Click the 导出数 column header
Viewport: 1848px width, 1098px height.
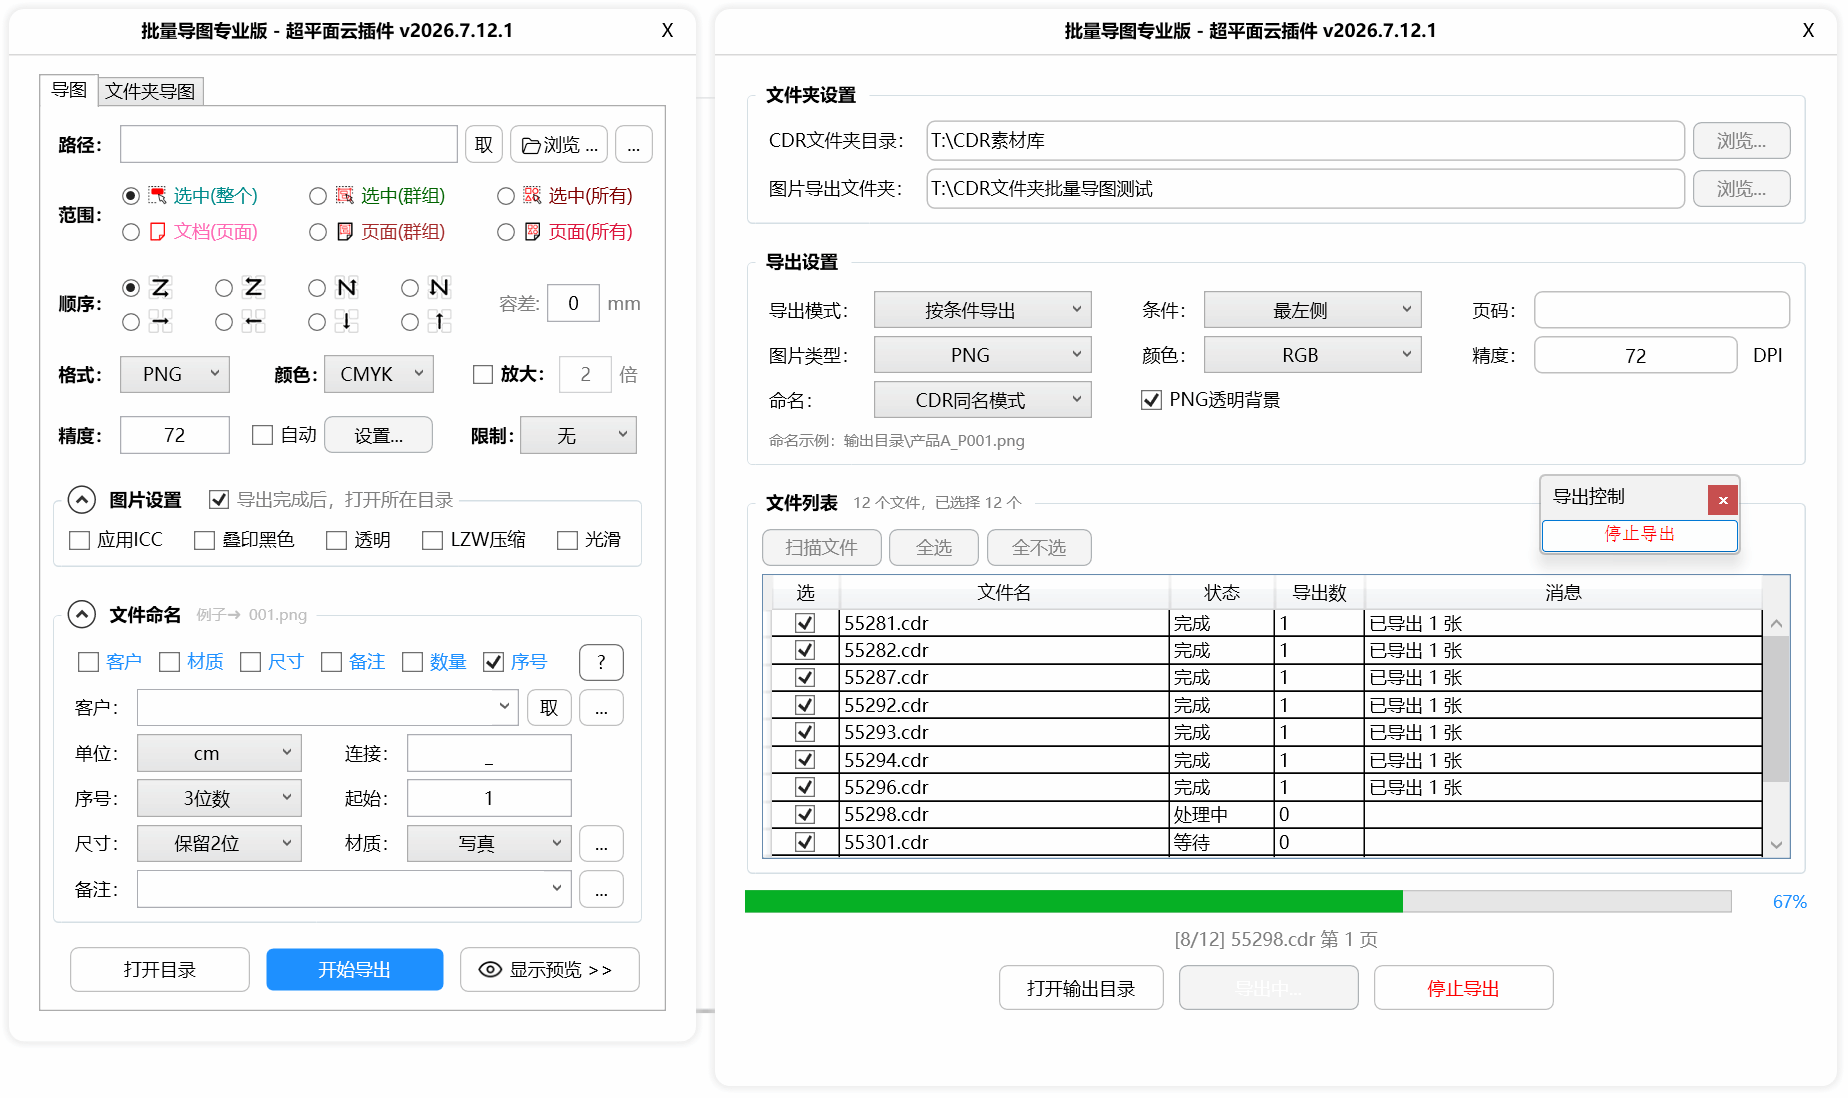coord(1320,593)
